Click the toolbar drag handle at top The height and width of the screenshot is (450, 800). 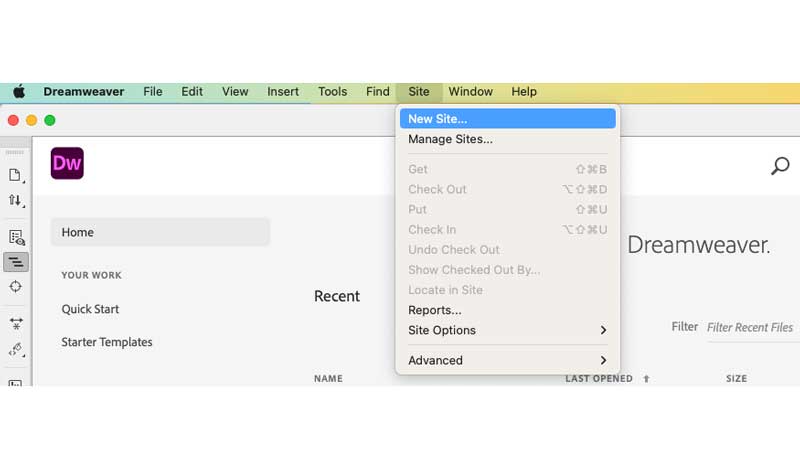[15, 152]
